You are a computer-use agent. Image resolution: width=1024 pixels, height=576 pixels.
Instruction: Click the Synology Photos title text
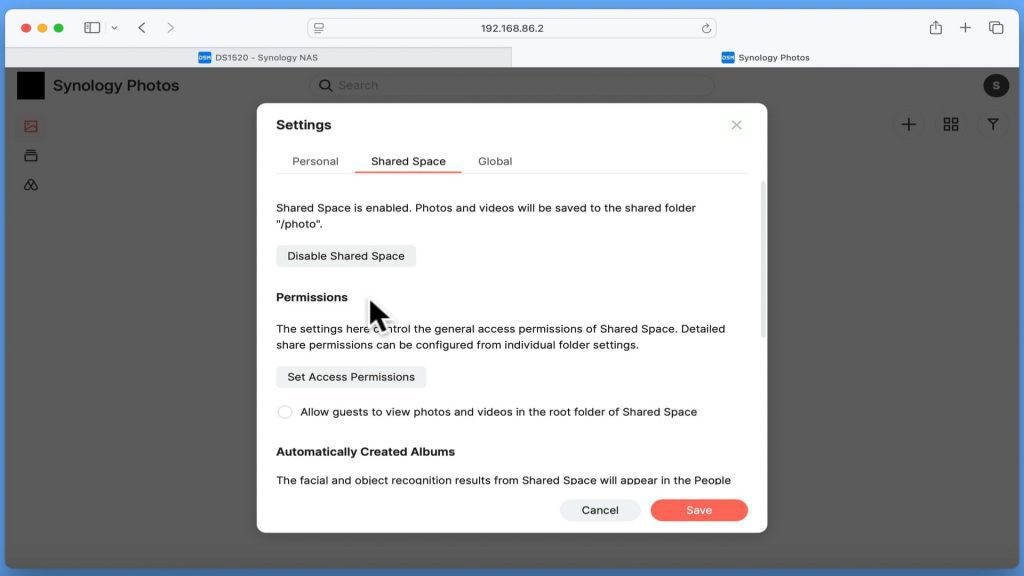tap(116, 86)
